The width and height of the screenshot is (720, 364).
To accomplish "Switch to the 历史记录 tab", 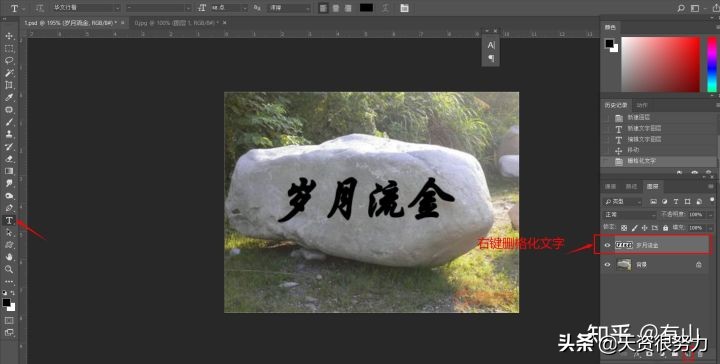I will (615, 105).
